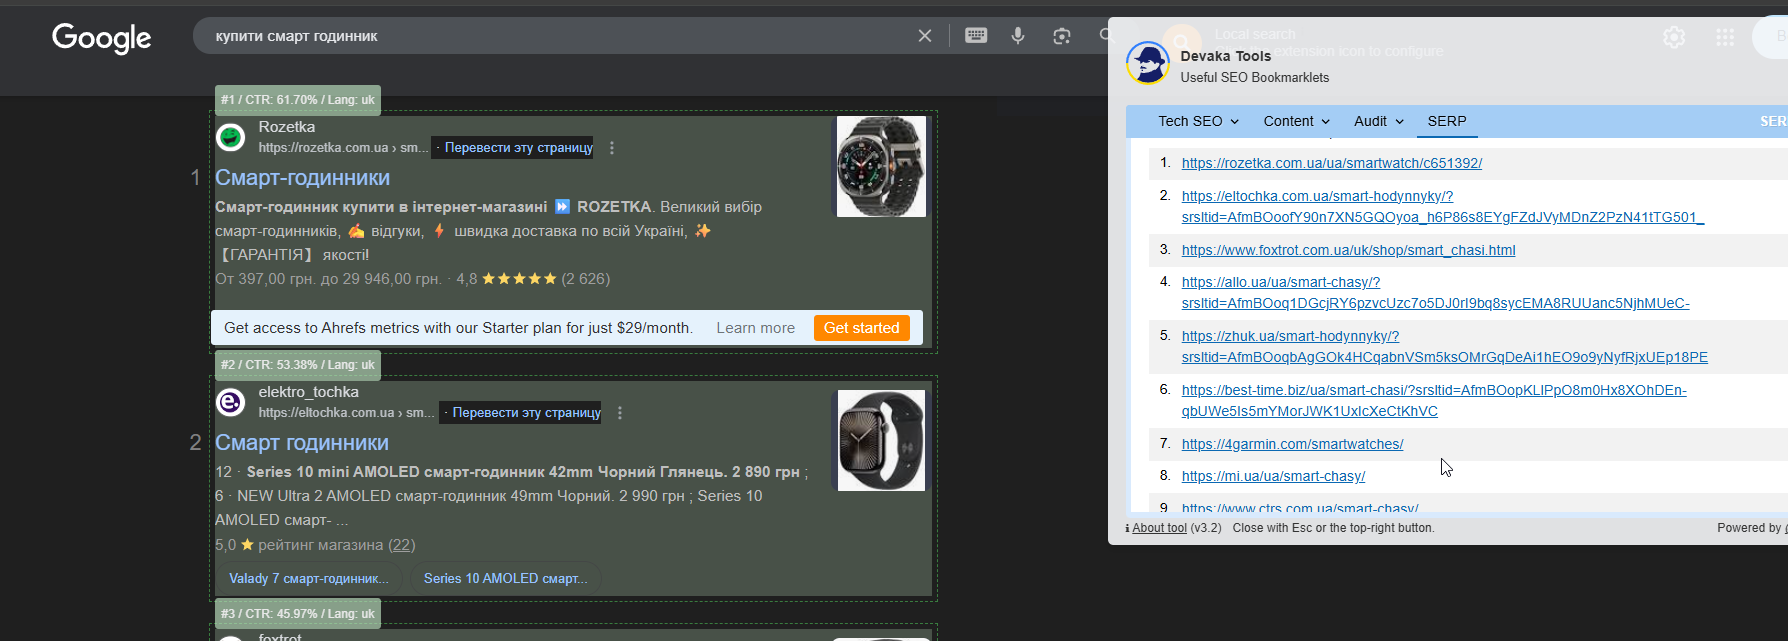Screen dimensions: 1788x641
Task: Click the eltochka.com.ua breadcrumb URL
Action: point(346,413)
